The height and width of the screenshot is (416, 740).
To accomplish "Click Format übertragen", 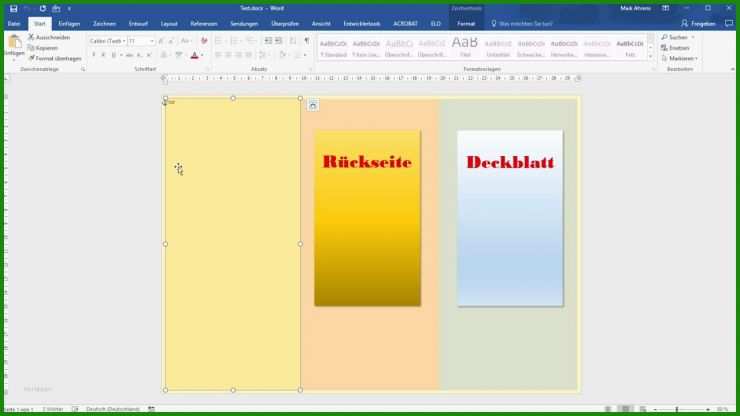I will 55,59.
